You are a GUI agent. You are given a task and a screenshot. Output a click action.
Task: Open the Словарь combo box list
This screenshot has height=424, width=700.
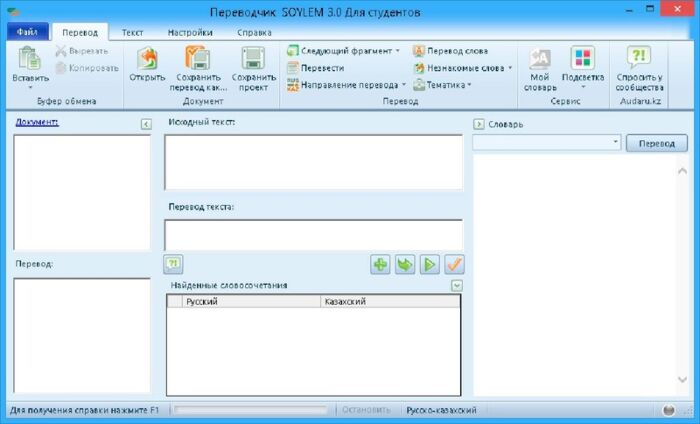point(615,143)
